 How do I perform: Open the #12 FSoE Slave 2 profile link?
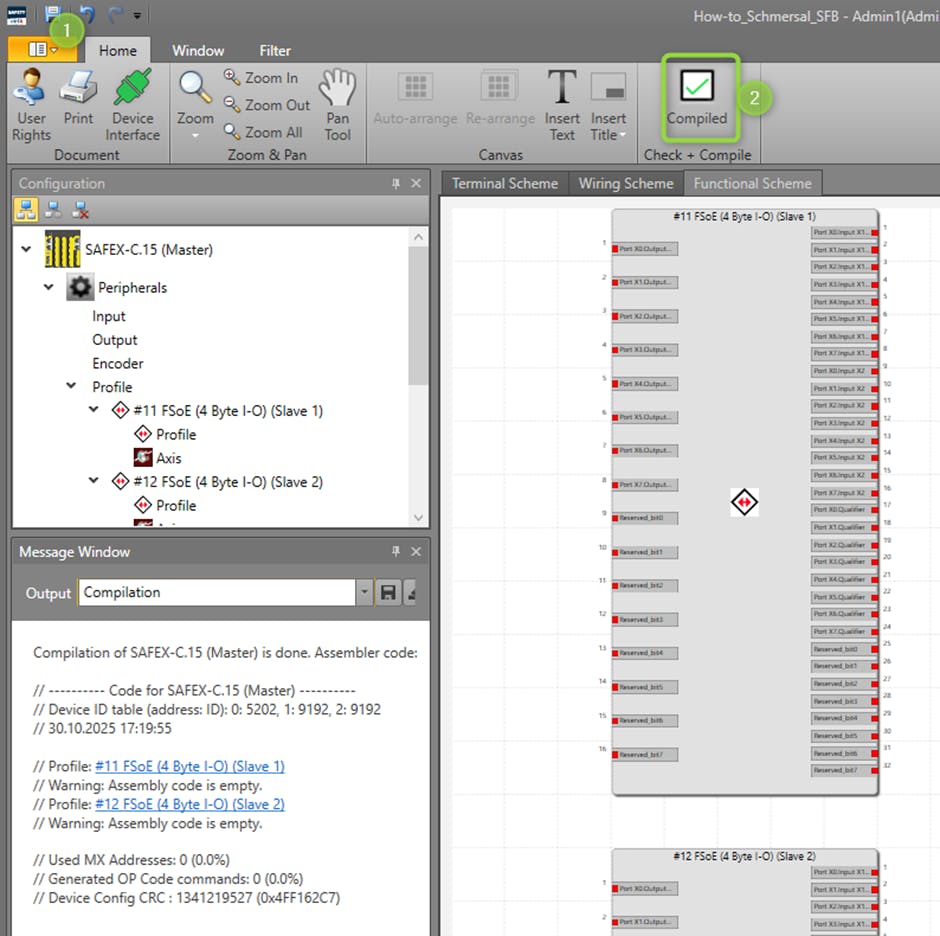[x=189, y=804]
